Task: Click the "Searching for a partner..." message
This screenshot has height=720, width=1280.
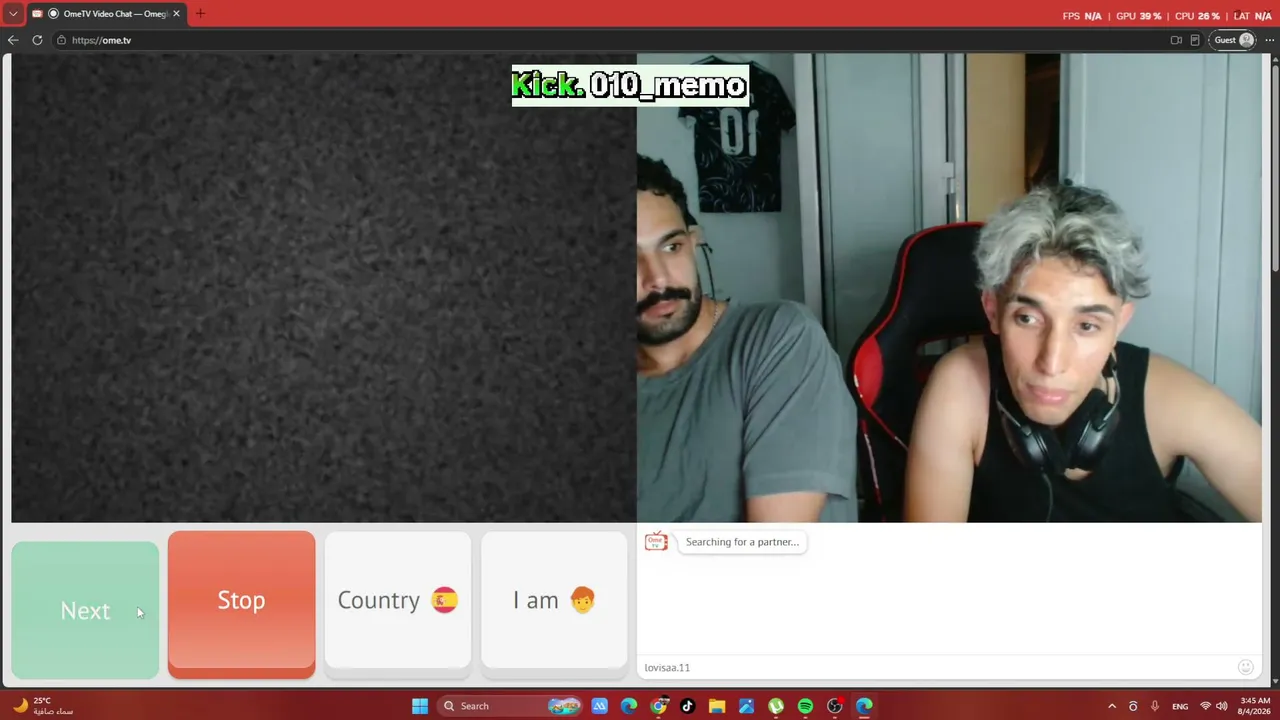Action: 742,542
